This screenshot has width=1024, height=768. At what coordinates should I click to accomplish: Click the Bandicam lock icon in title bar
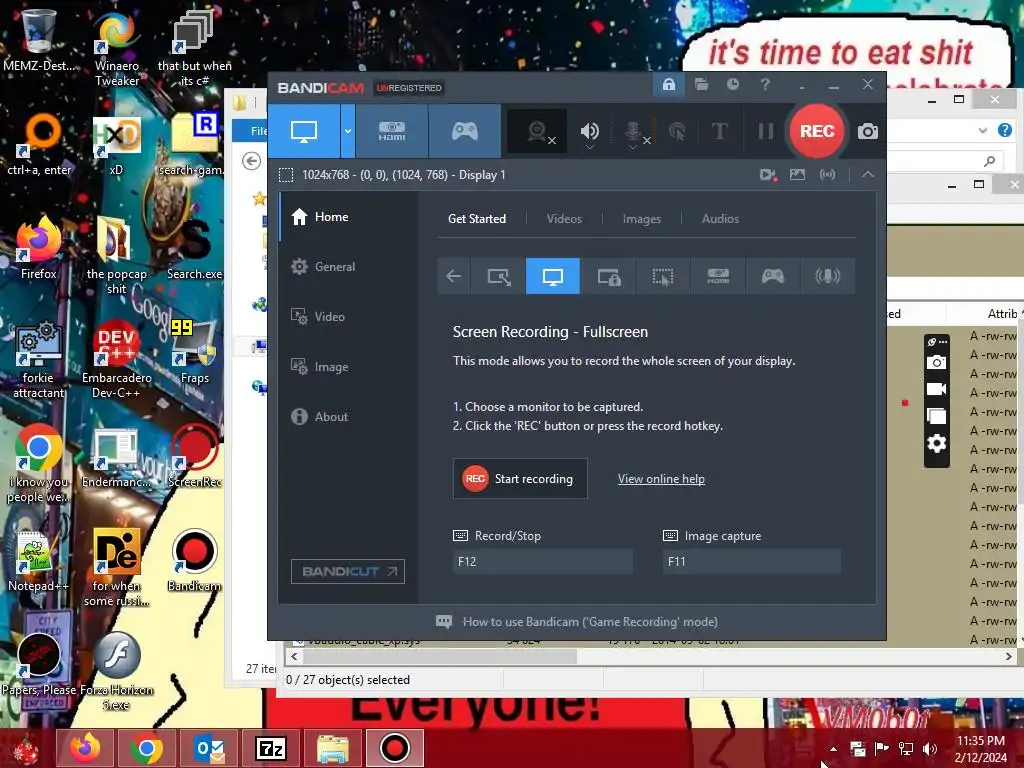[669, 85]
